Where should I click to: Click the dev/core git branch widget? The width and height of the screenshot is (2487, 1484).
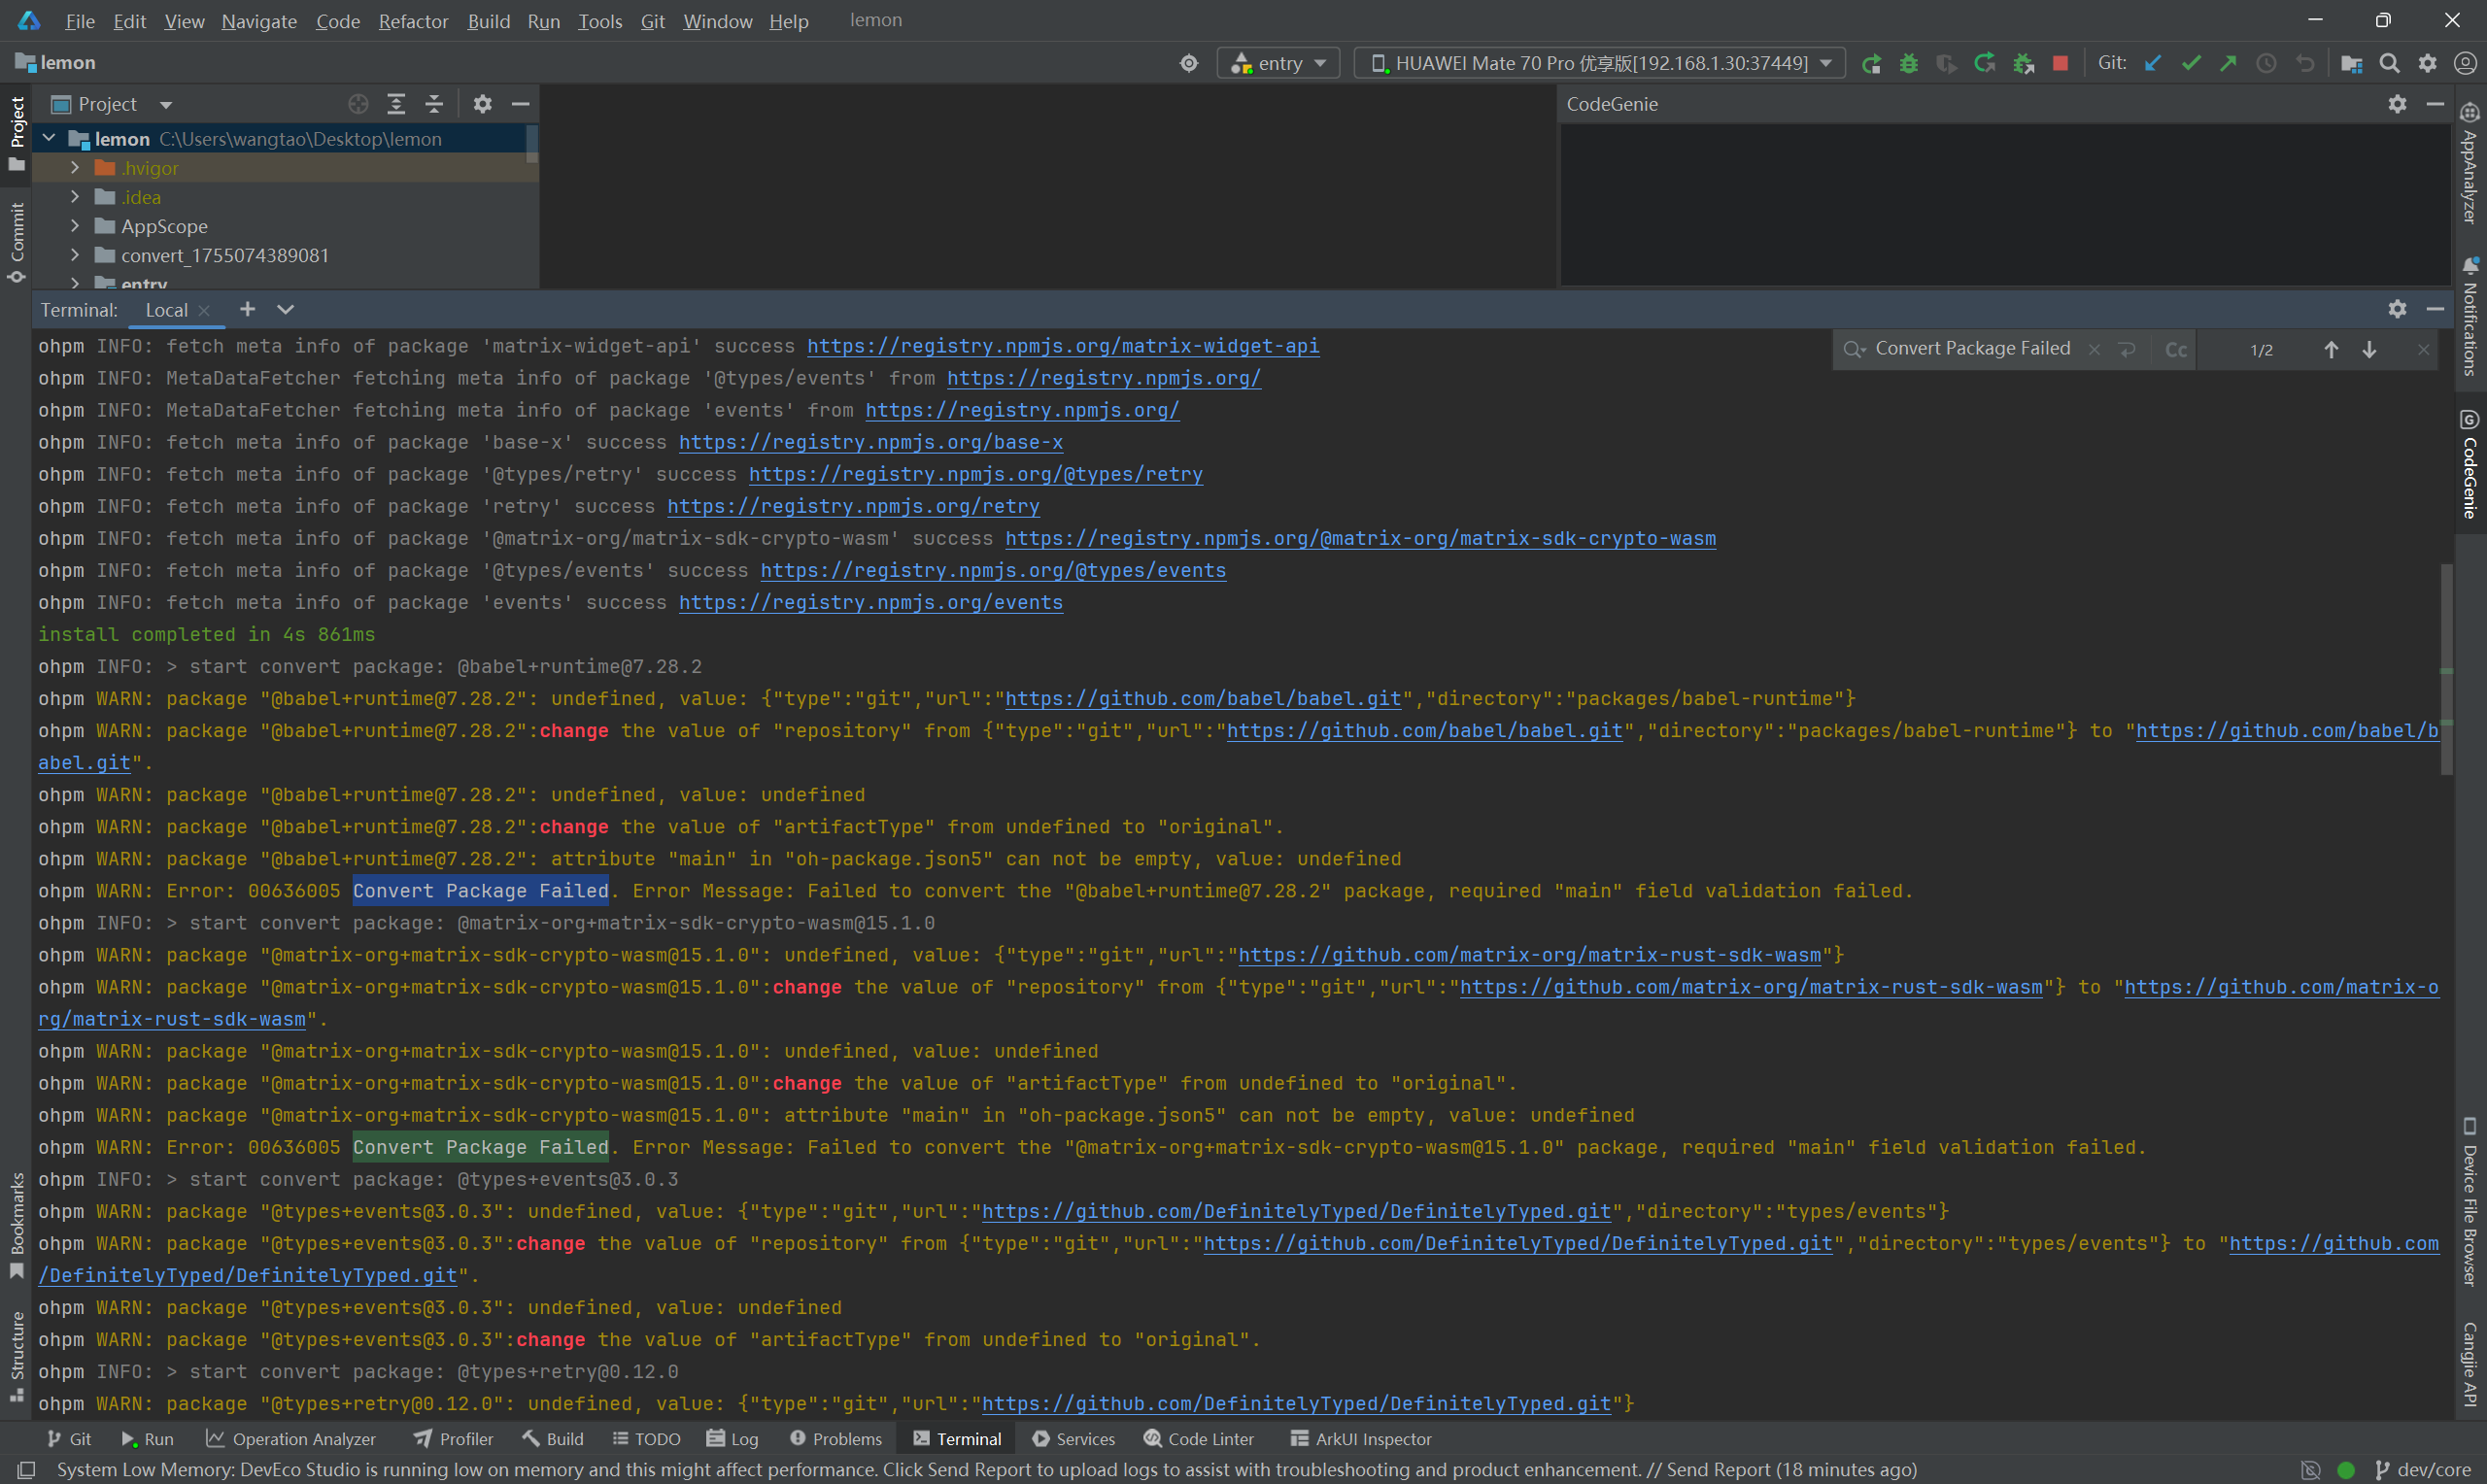coord(2423,1469)
